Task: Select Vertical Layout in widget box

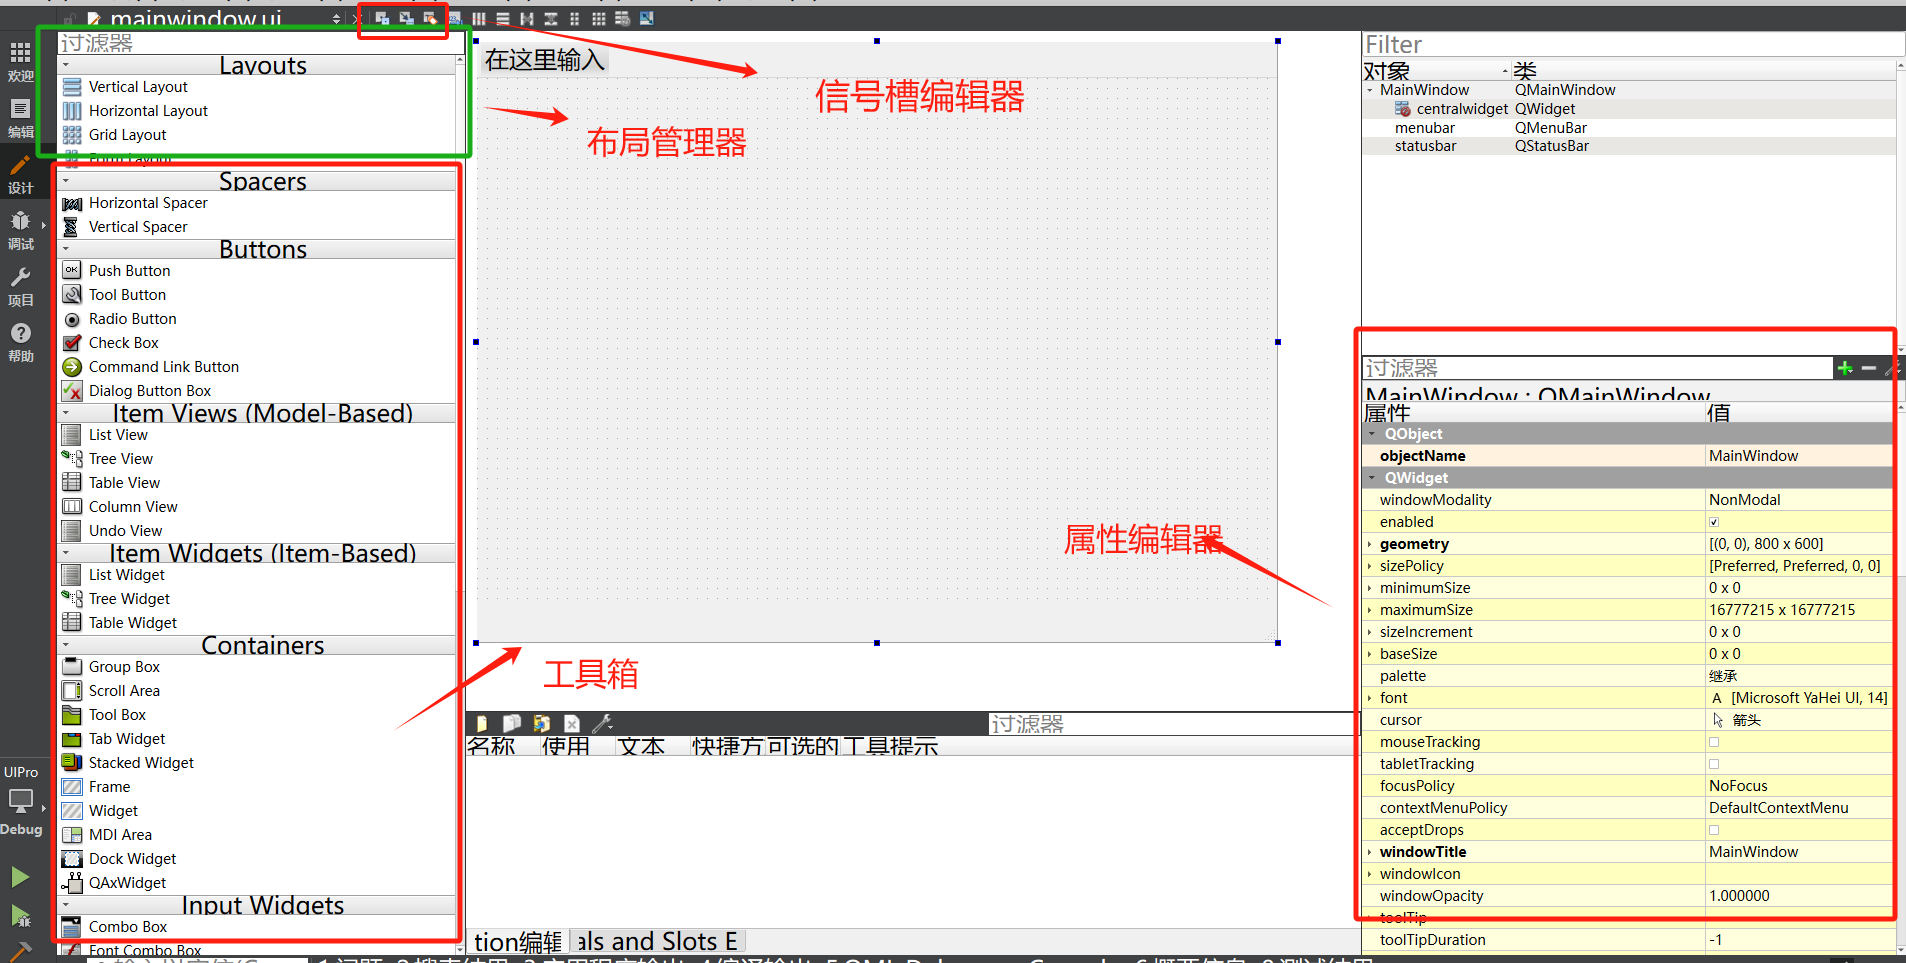Action: [138, 87]
